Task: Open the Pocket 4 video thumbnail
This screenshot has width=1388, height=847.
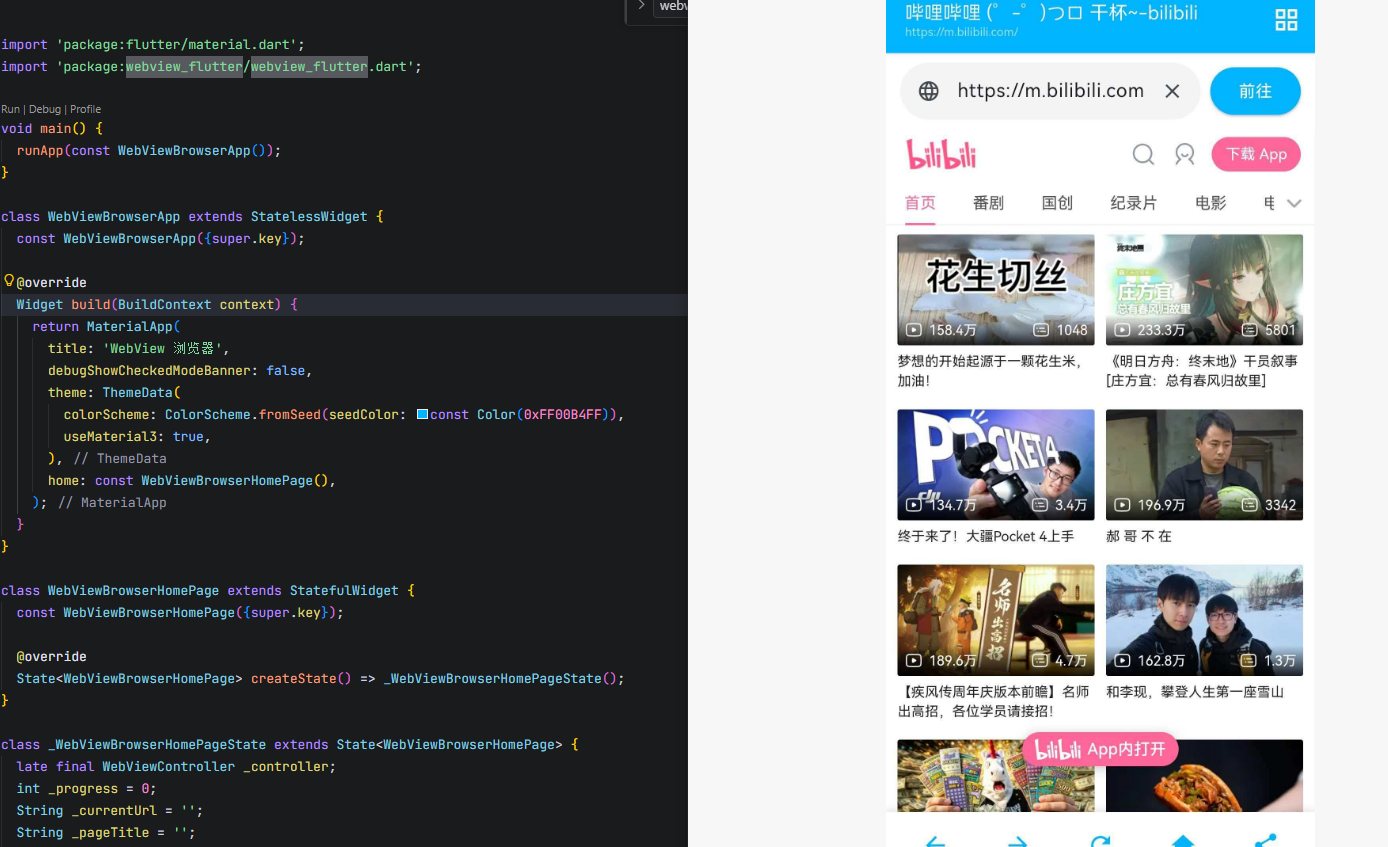Action: (x=996, y=464)
